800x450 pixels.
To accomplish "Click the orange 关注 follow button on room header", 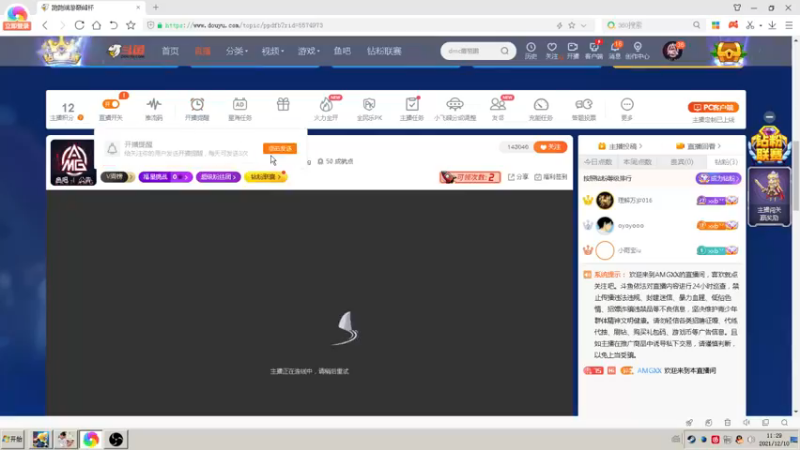I will tap(550, 147).
